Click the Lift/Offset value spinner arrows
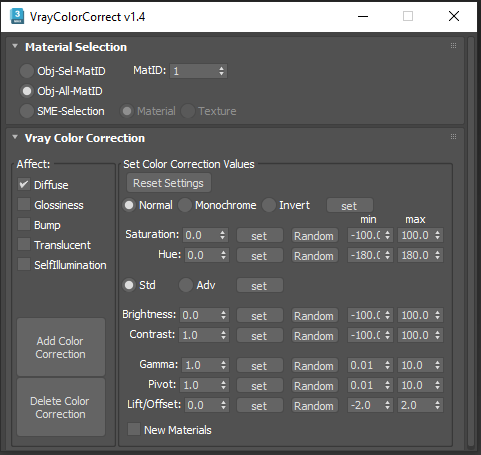This screenshot has width=481, height=455. click(x=223, y=405)
